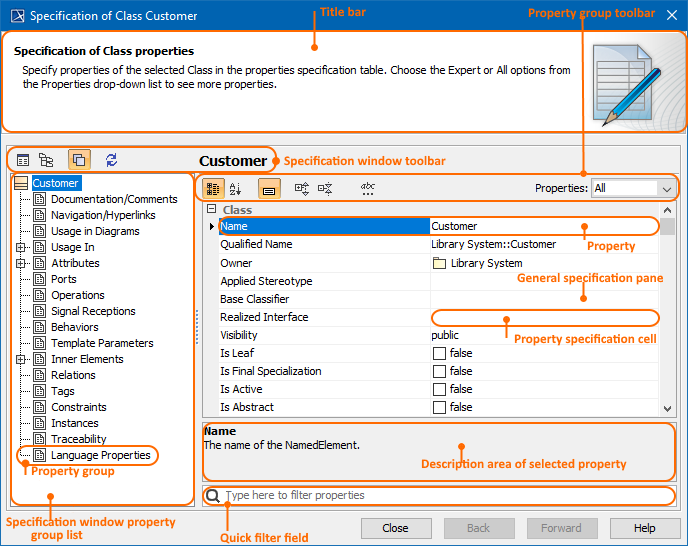Click the refresh arrows icon
Screen dimensions: 688x546
pyautogui.click(x=111, y=160)
